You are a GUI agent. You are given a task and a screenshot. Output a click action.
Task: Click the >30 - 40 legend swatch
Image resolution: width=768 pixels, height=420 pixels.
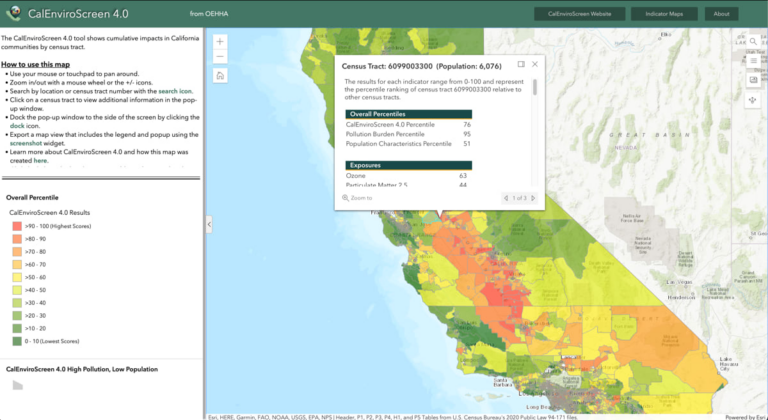click(x=17, y=303)
